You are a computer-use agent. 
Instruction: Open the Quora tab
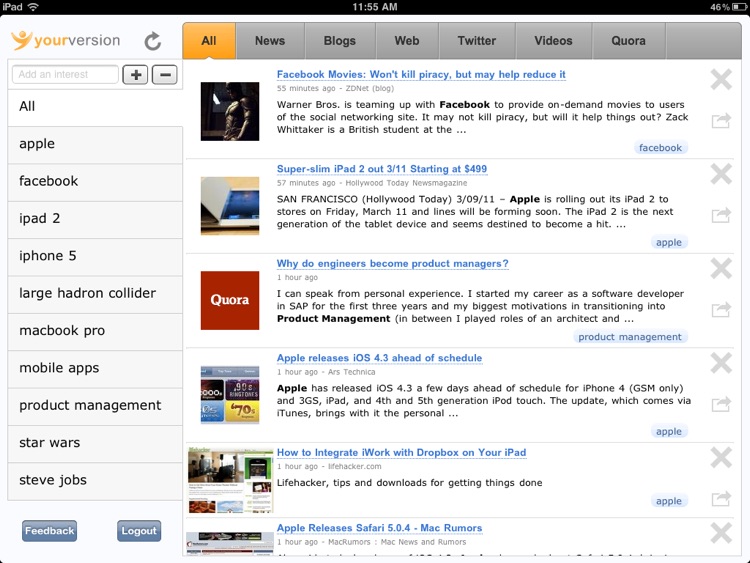point(629,41)
